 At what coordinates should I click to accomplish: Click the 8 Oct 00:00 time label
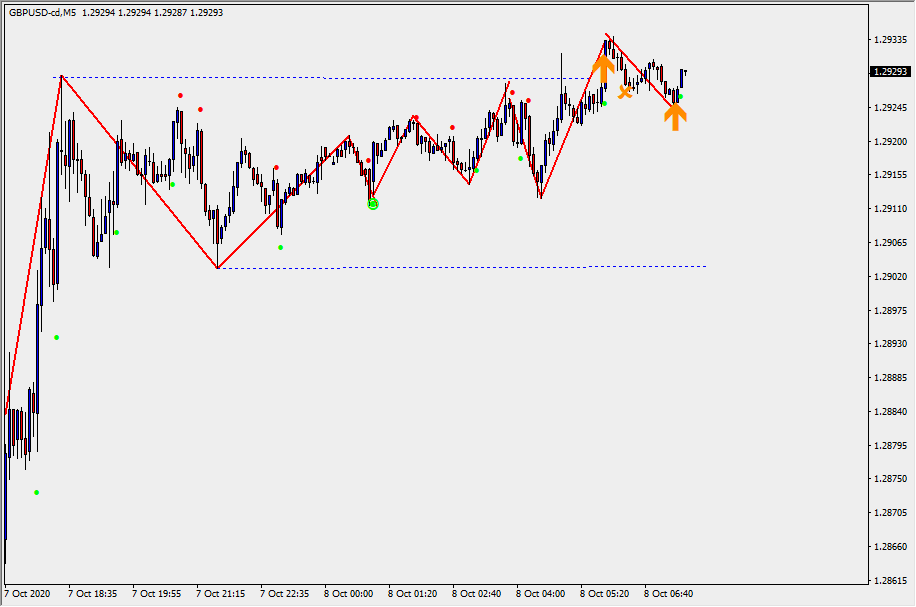(x=348, y=593)
